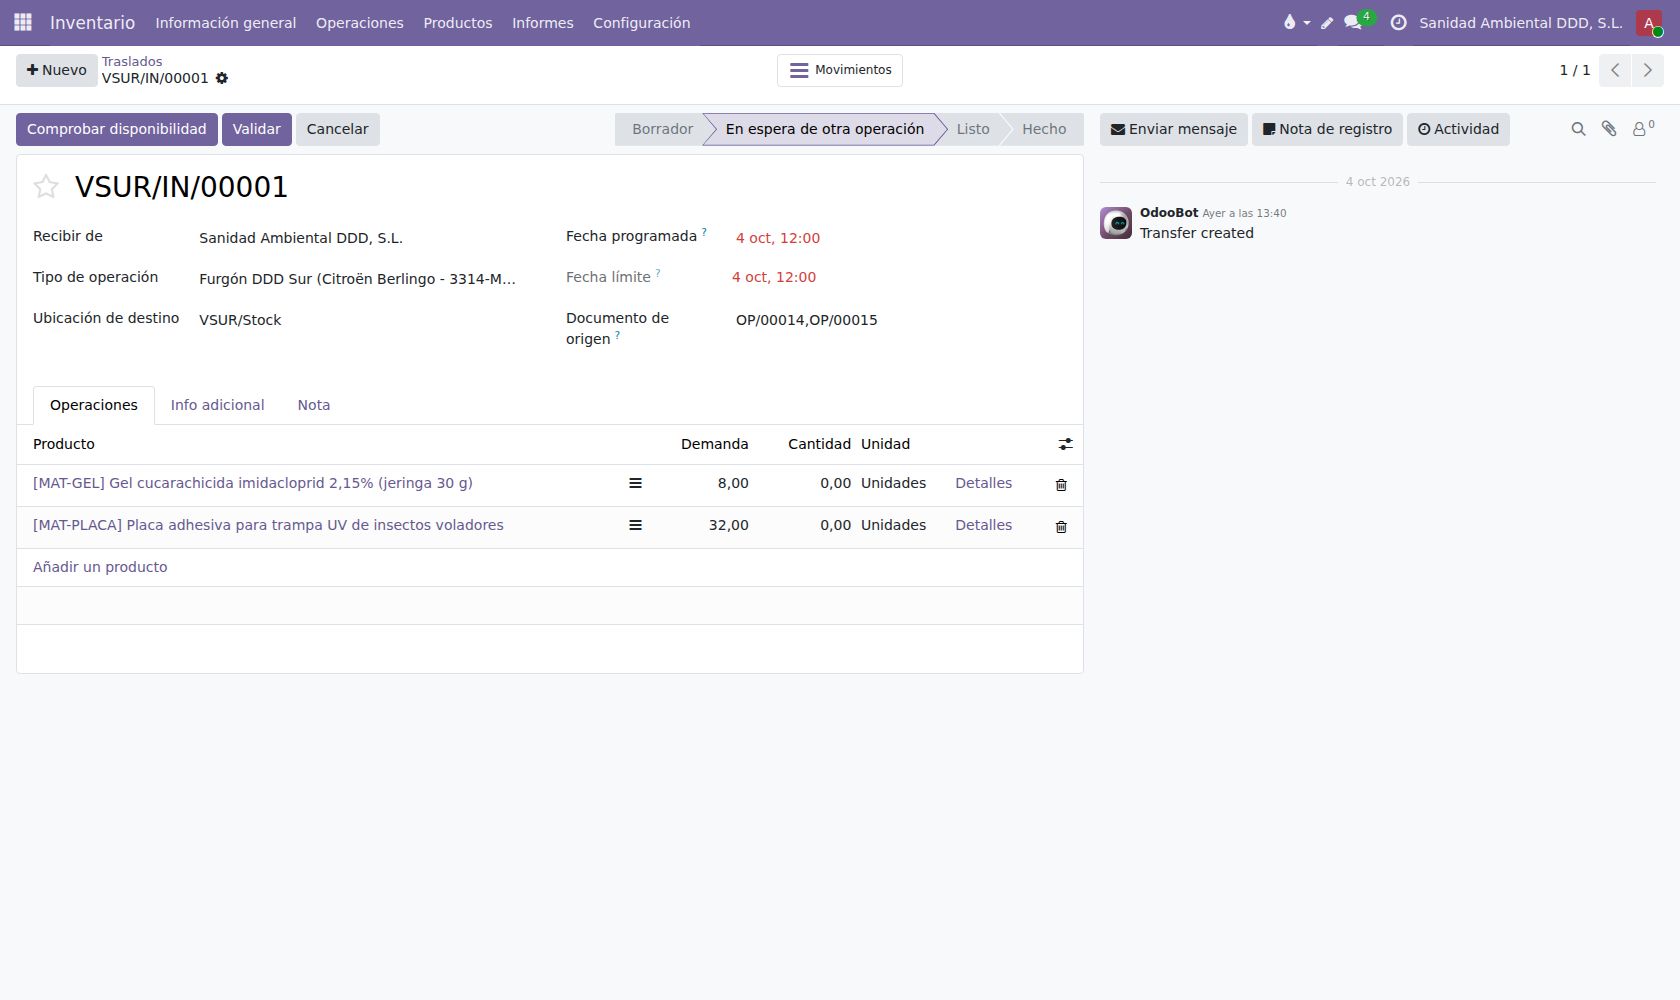The width and height of the screenshot is (1680, 1000).
Task: Click Traslados breadcrumb link
Action: (132, 61)
